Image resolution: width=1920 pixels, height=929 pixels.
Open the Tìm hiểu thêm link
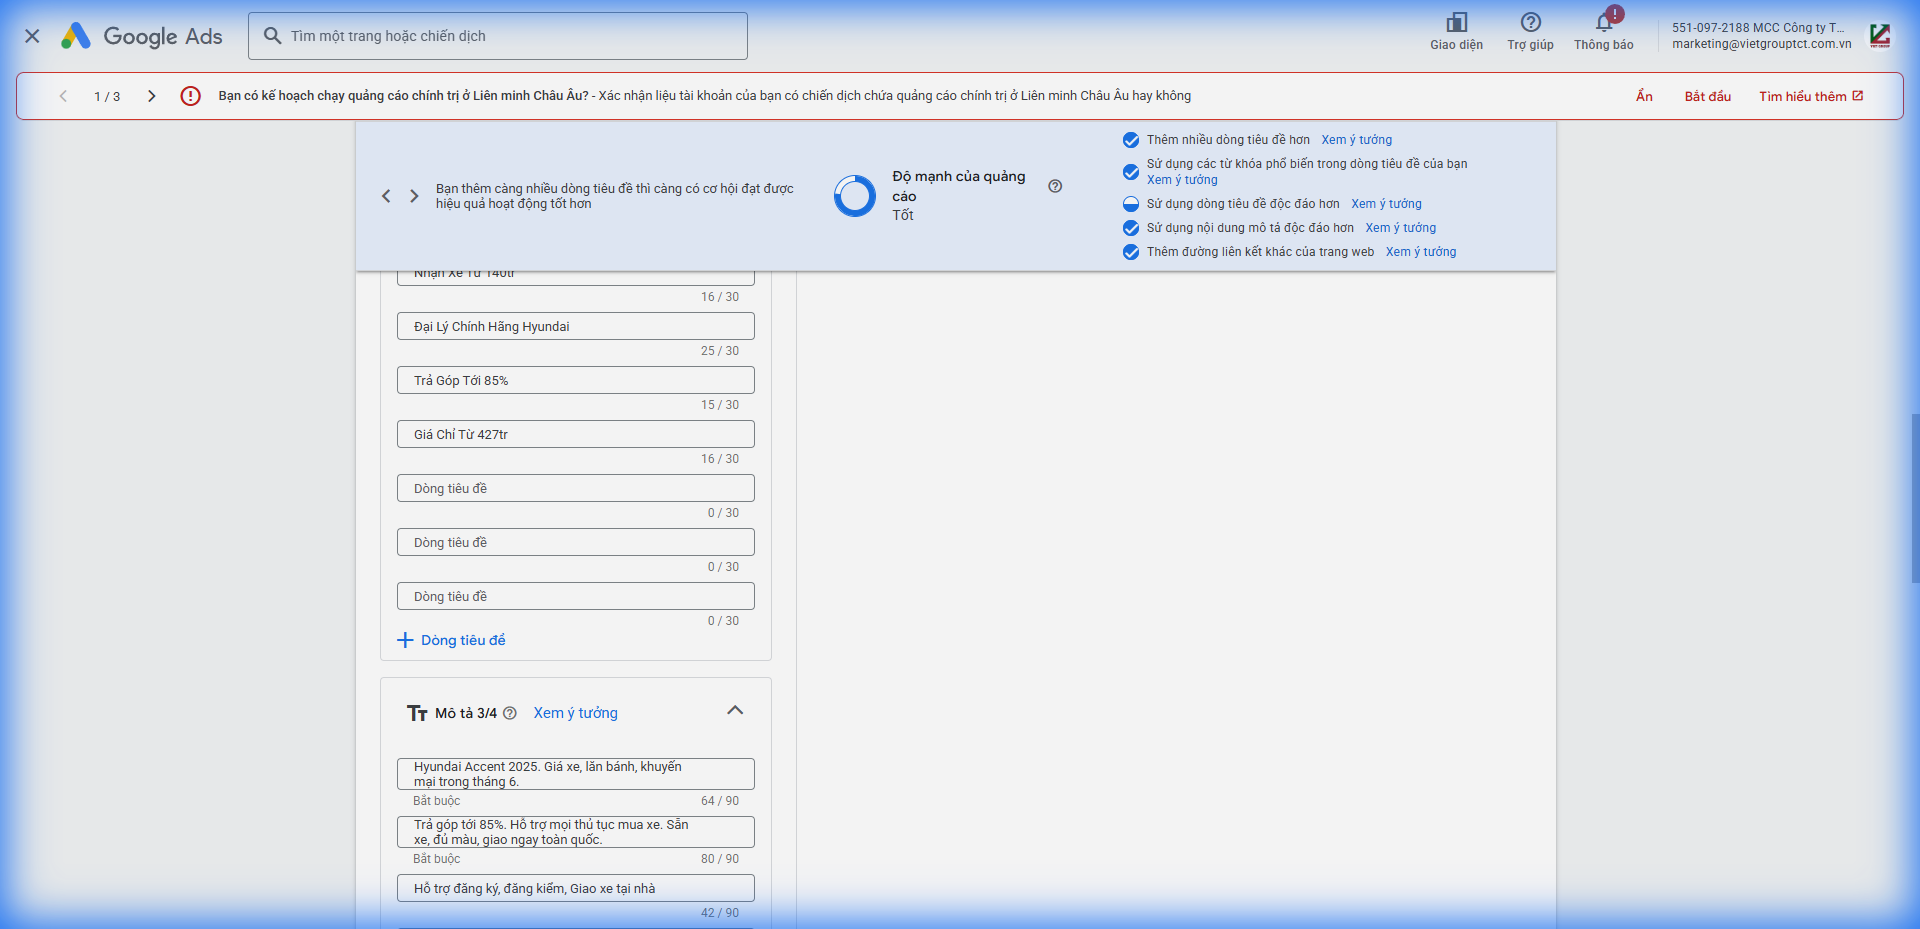pyautogui.click(x=1810, y=96)
